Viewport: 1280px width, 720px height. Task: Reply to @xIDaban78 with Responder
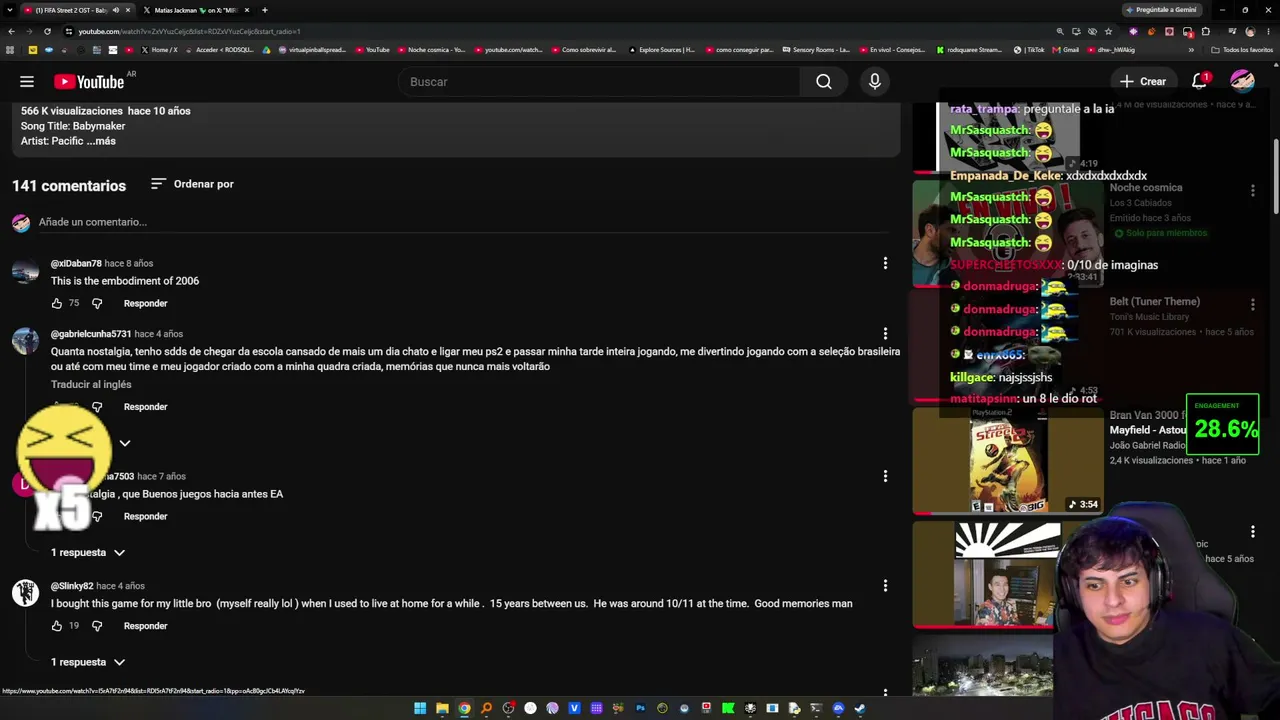pos(146,303)
